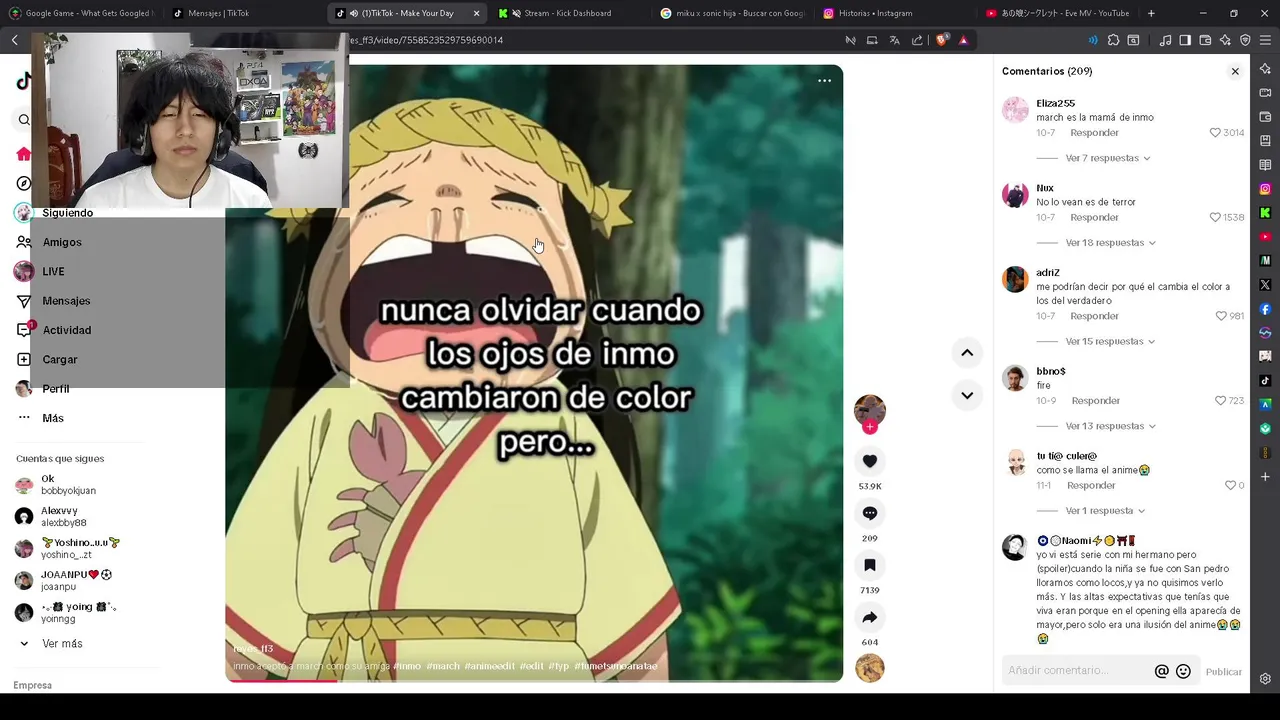This screenshot has width=1280, height=720.
Task: Toggle the browser sidebar panel icon
Action: (1185, 40)
